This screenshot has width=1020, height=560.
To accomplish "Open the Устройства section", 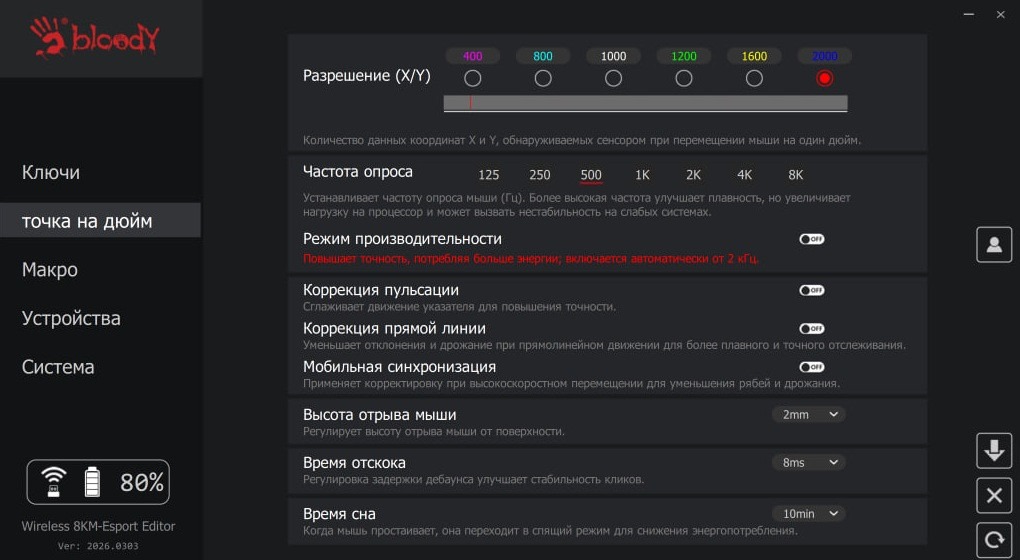I will point(71,318).
